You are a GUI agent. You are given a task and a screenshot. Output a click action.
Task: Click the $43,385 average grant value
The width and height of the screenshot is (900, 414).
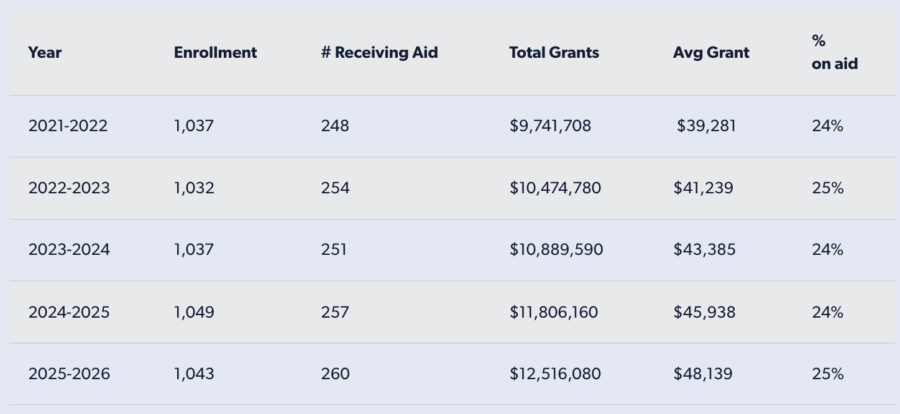click(x=705, y=250)
